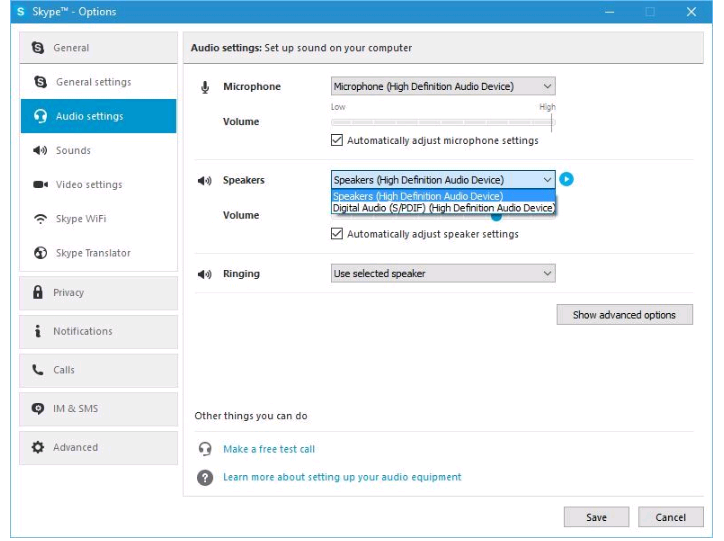
Task: Open Skype WiFi settings
Action: click(98, 218)
